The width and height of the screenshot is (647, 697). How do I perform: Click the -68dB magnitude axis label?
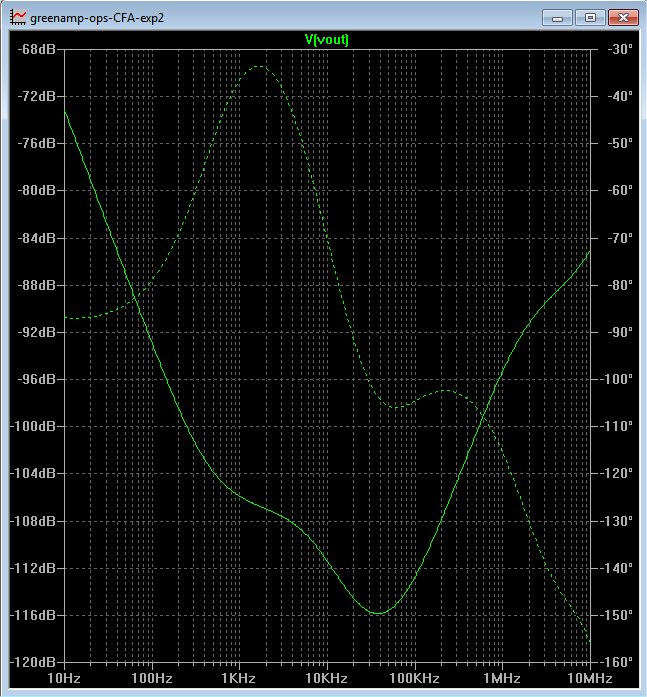point(36,49)
